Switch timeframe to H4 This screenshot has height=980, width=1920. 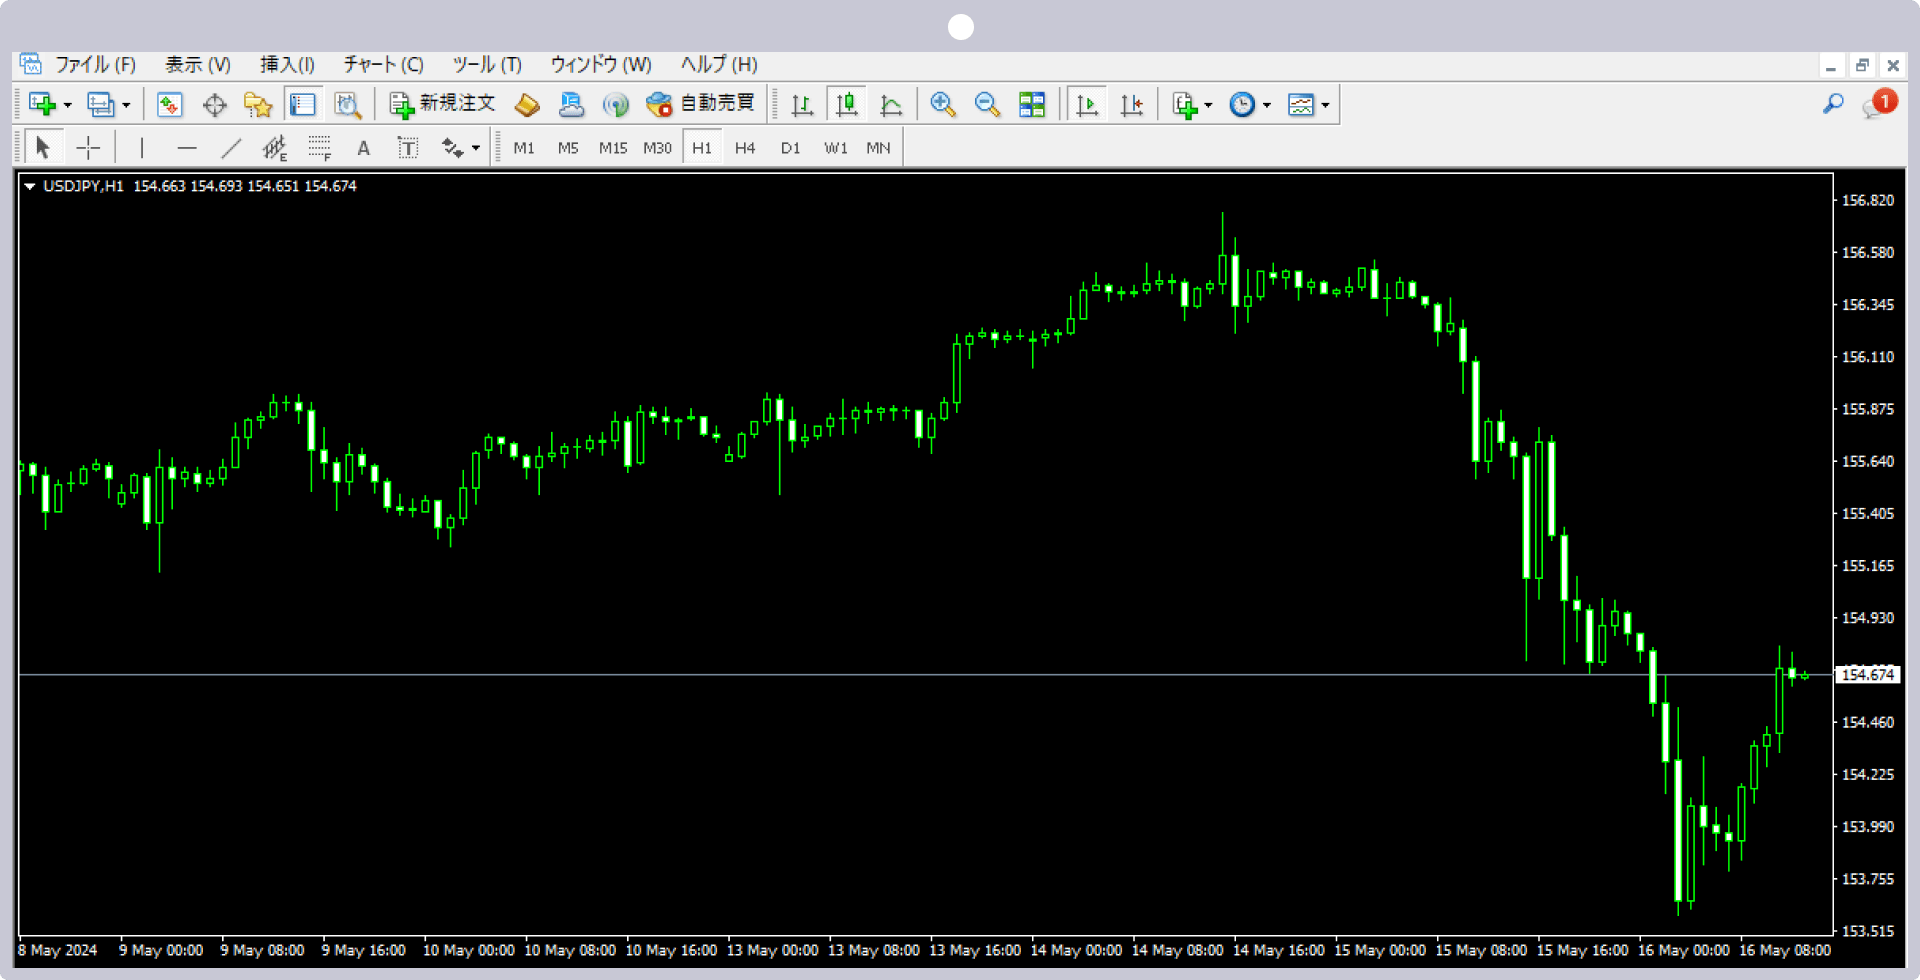click(745, 148)
